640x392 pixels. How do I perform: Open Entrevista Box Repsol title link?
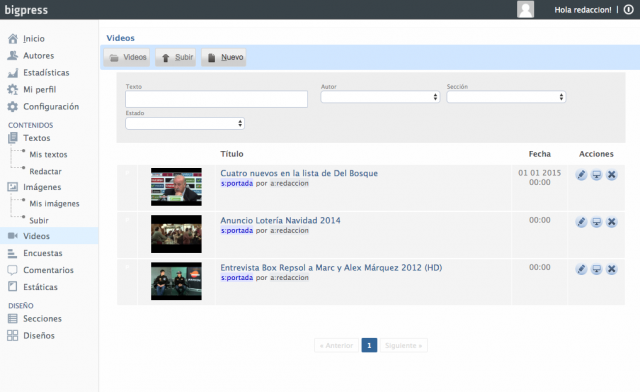point(331,267)
